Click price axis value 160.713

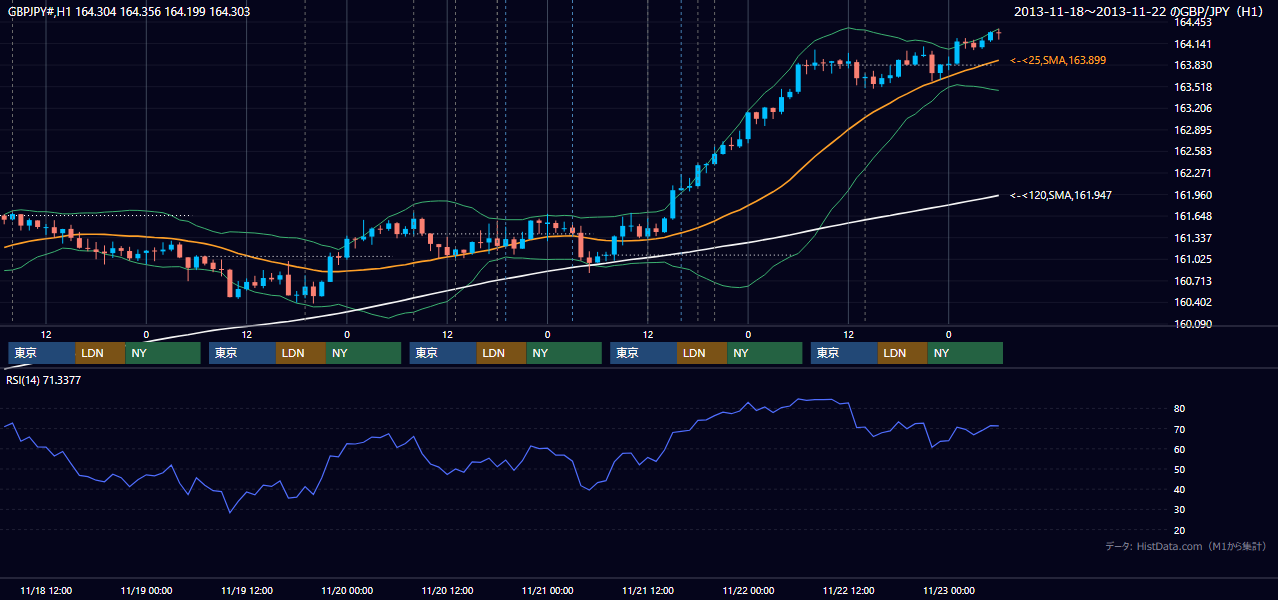1193,281
